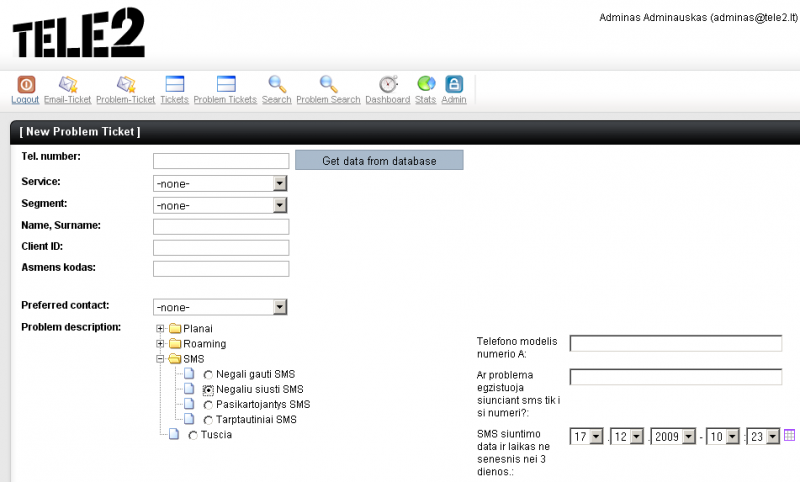Select the Negaliu siusti SMS radio button
Viewport: 800px width, 482px height.
[208, 390]
